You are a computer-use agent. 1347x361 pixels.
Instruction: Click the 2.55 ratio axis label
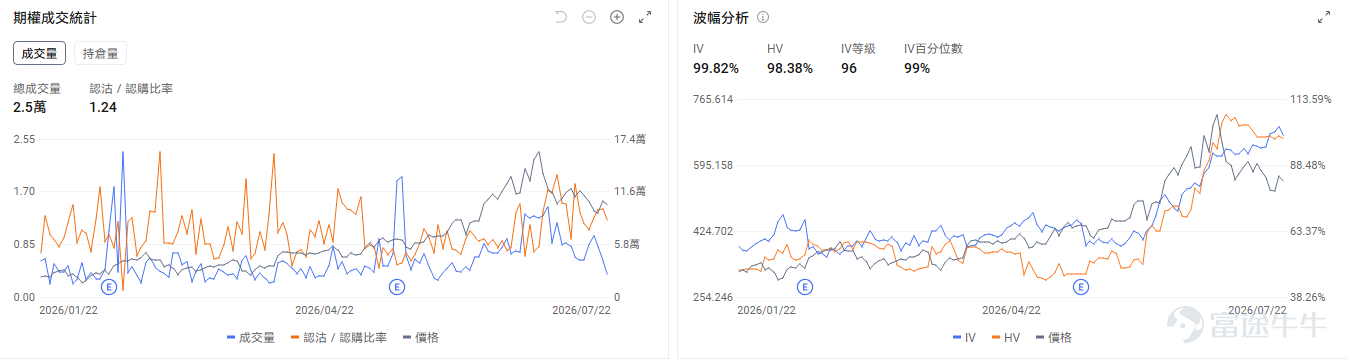(x=24, y=139)
